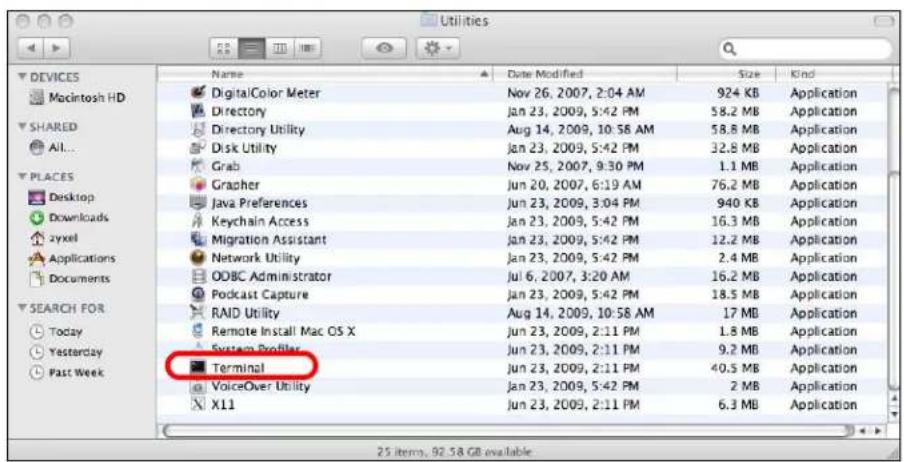Select the Yesterday saved search
This screenshot has width=904, height=462.
[66, 352]
